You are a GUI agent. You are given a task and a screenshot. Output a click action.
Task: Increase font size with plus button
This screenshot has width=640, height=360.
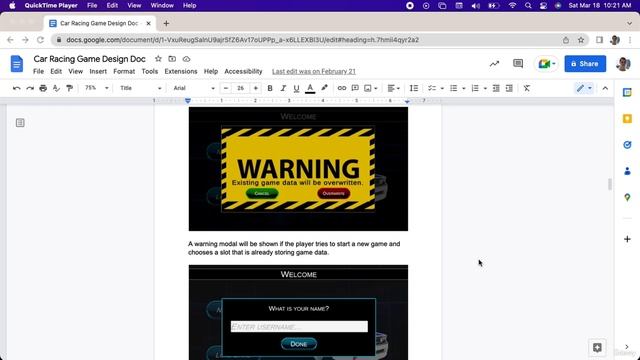(x=256, y=88)
